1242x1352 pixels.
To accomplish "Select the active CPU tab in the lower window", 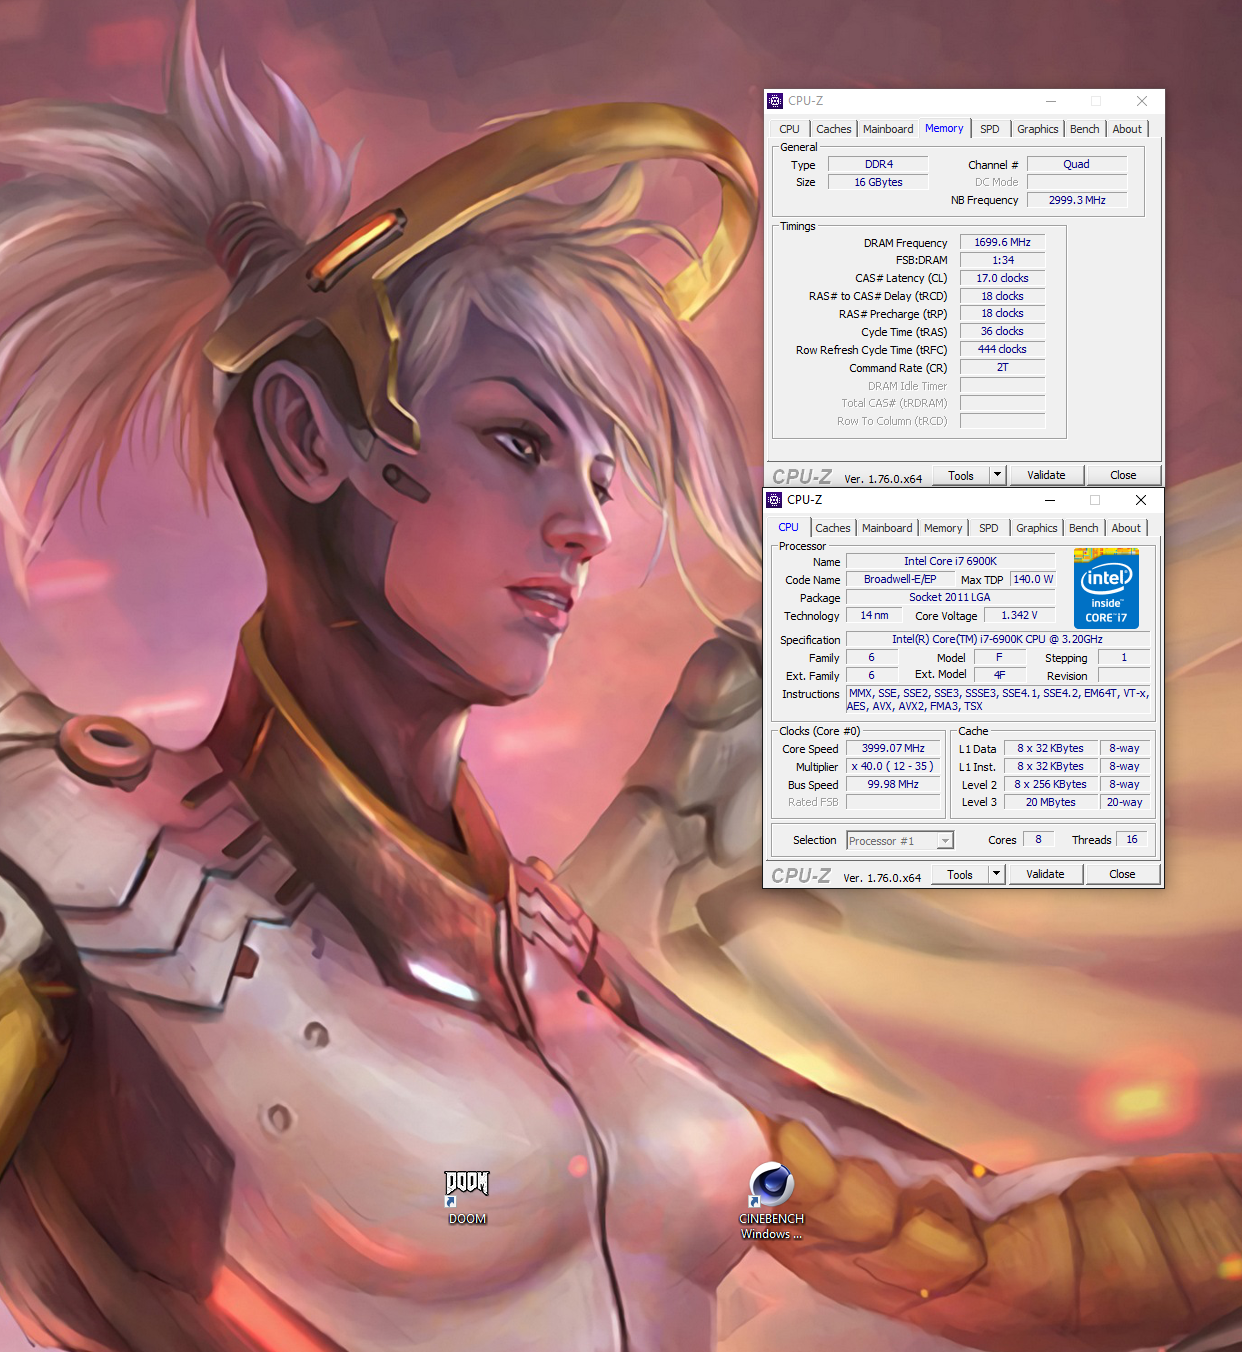I will [789, 527].
